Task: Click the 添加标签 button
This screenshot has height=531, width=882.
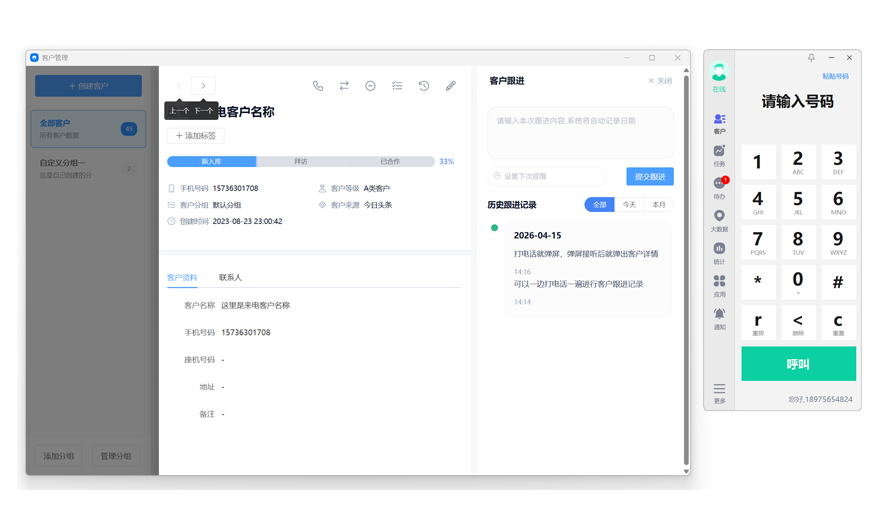Action: 196,136
